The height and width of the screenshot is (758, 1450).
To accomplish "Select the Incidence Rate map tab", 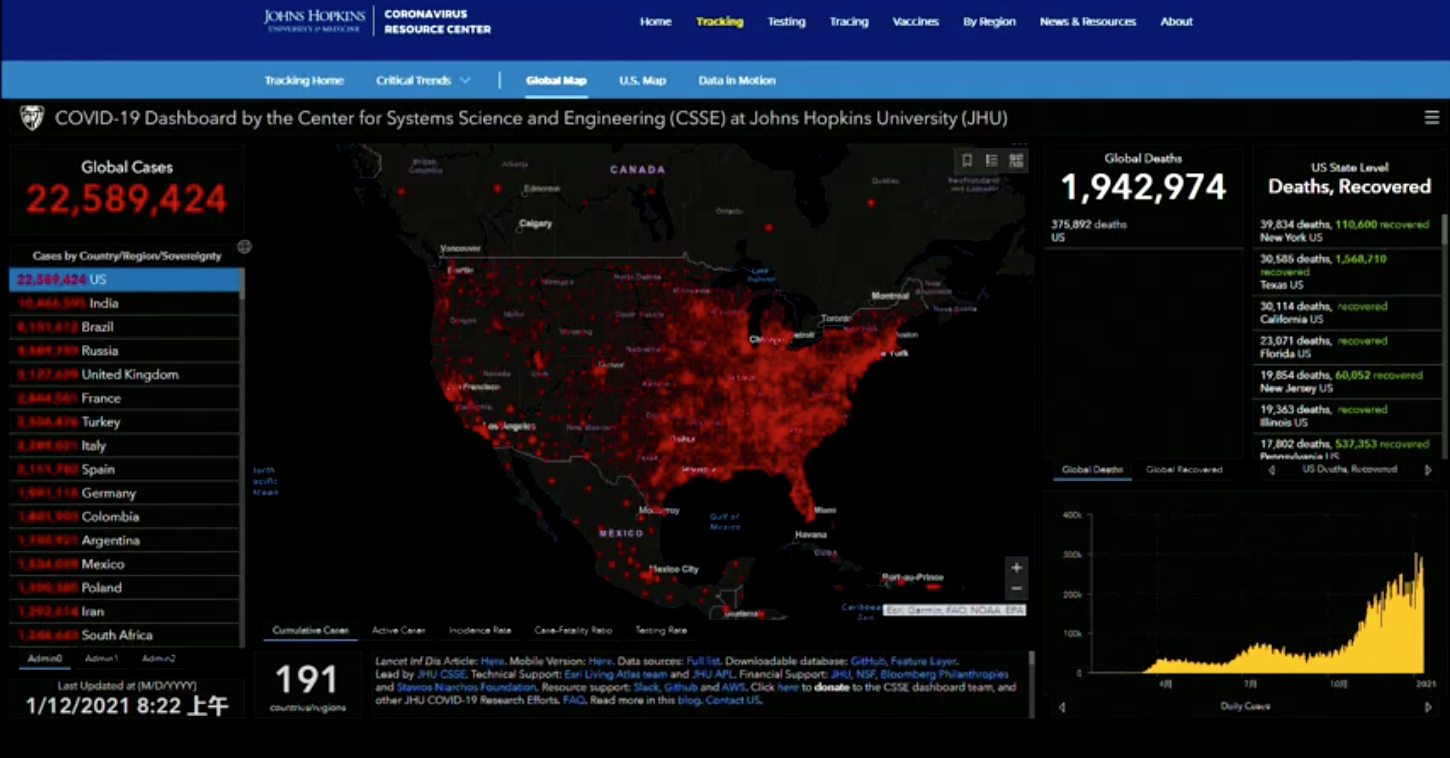I will click(x=480, y=631).
